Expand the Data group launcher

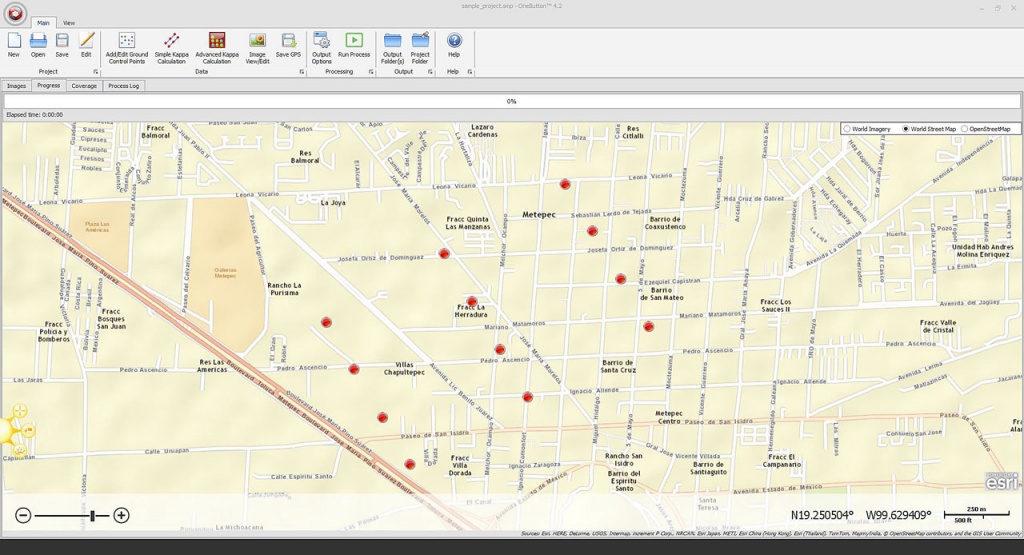click(x=302, y=72)
